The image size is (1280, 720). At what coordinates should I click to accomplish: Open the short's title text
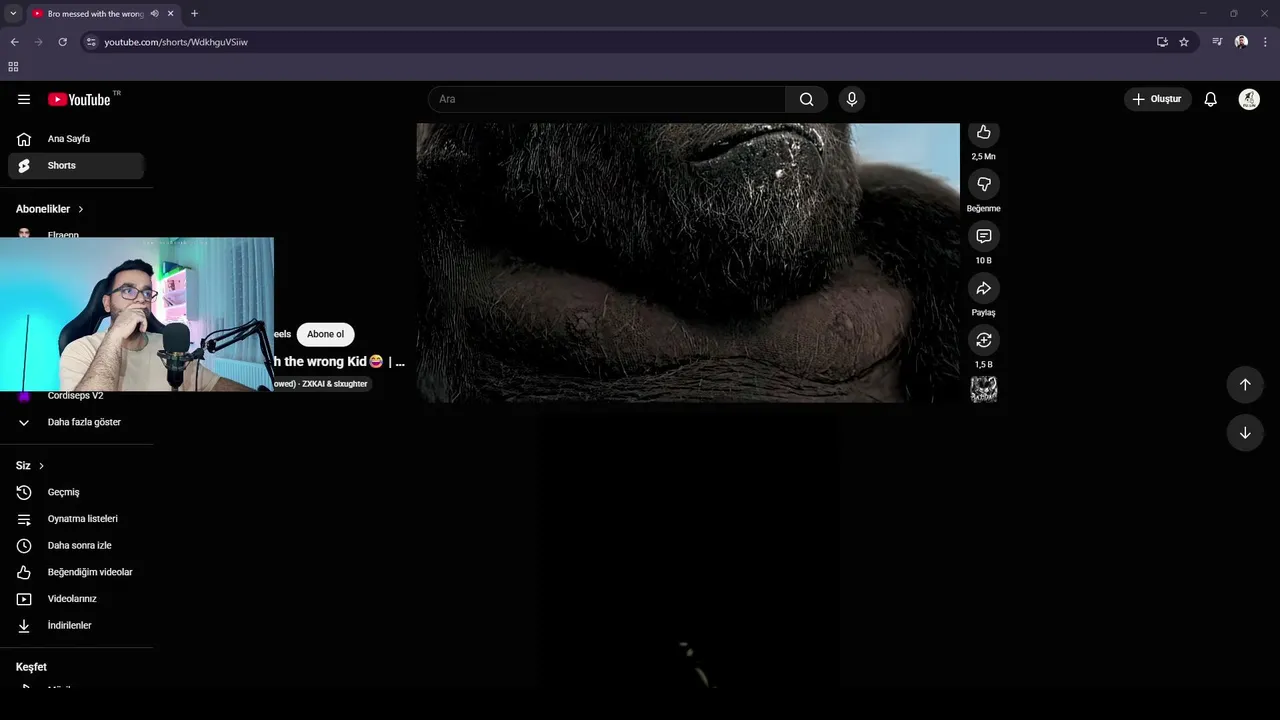click(339, 362)
